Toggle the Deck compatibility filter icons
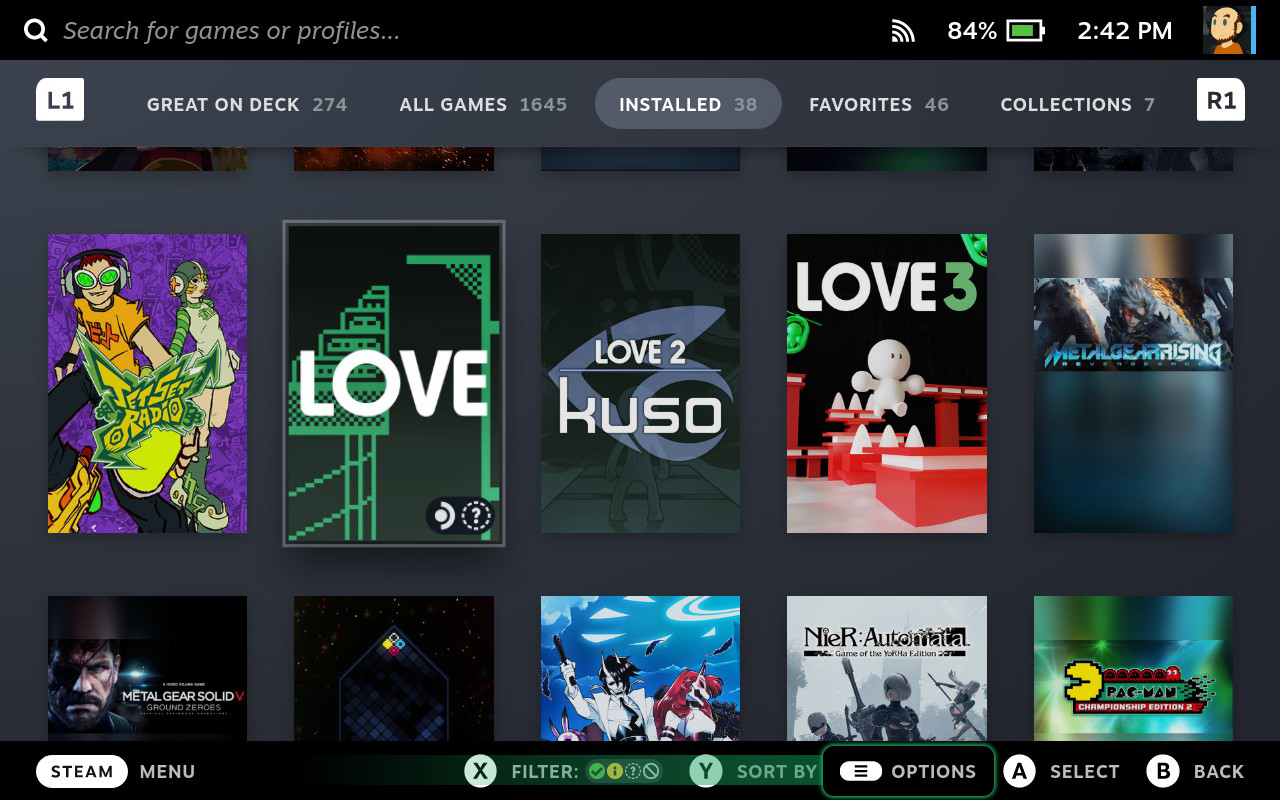Image resolution: width=1280 pixels, height=800 pixels. 624,771
